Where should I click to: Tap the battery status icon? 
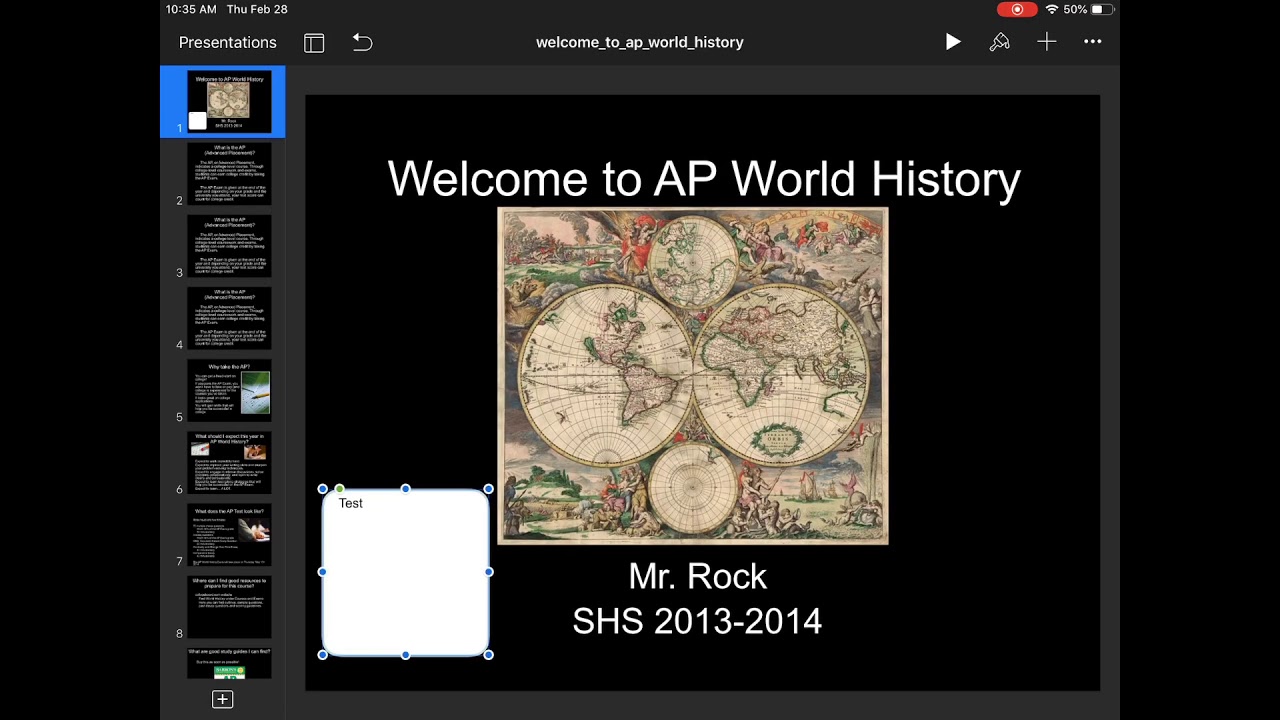point(1102,9)
